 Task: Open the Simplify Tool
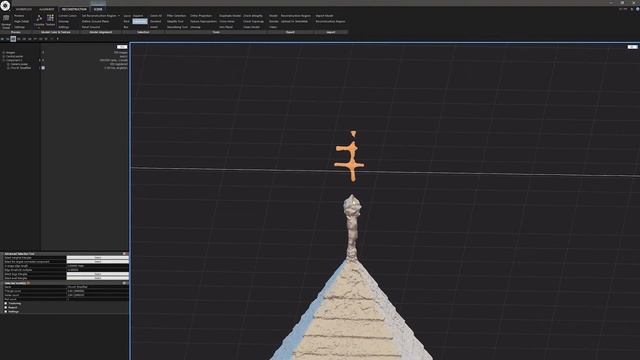[x=175, y=21]
